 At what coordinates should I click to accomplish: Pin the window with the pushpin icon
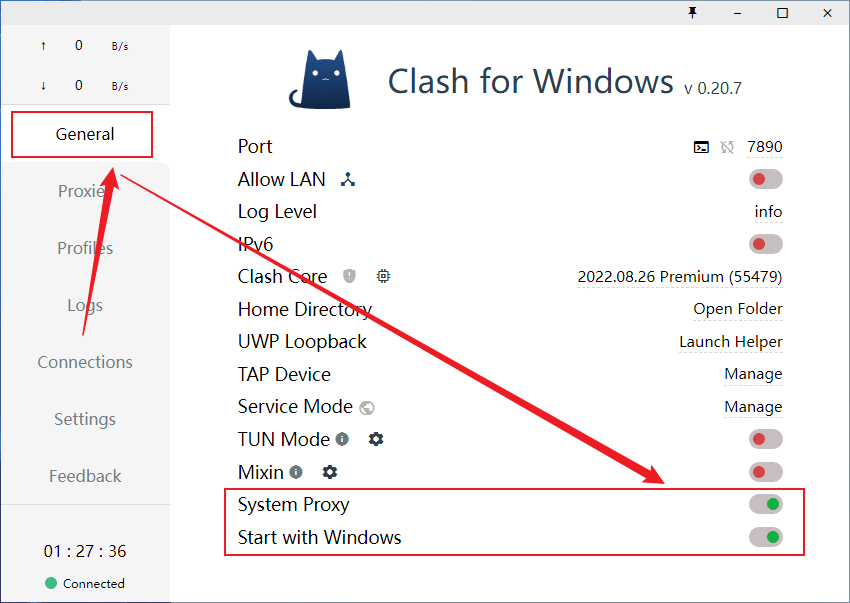click(x=692, y=12)
